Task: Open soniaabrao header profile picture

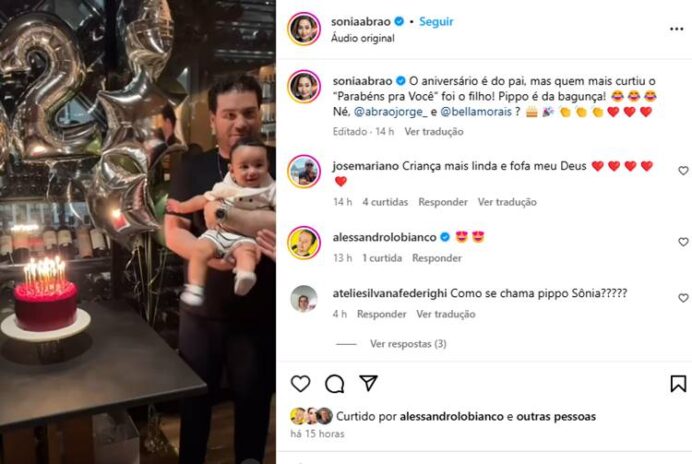Action: (x=304, y=29)
